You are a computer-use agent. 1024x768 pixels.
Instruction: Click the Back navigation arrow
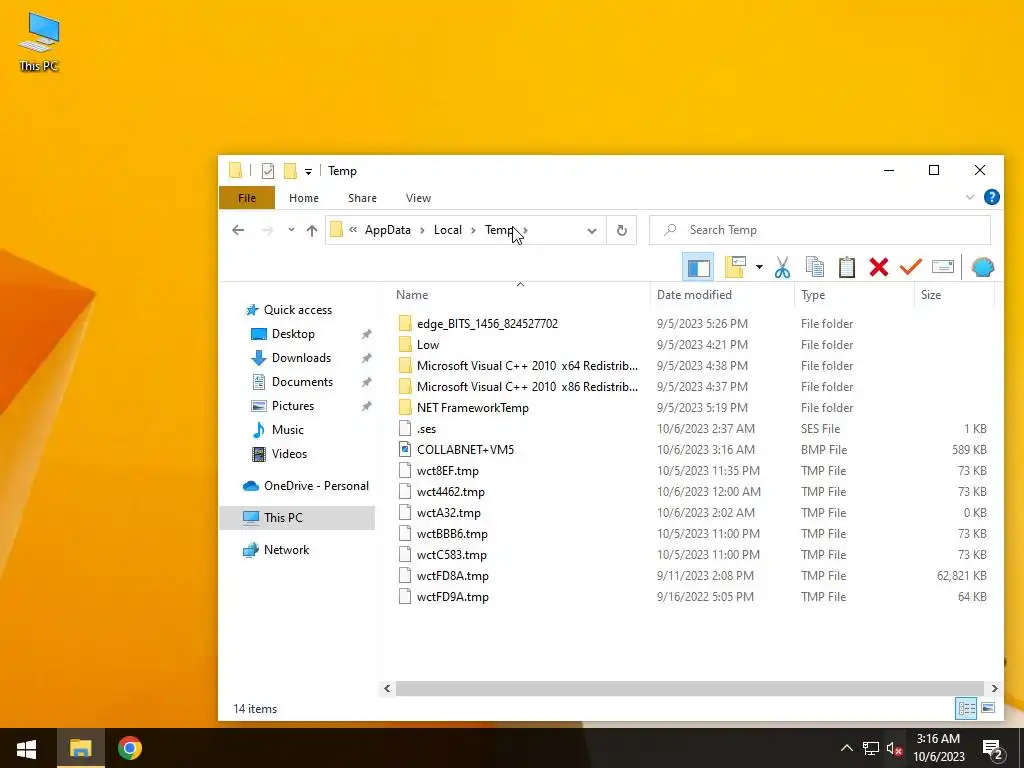[238, 230]
